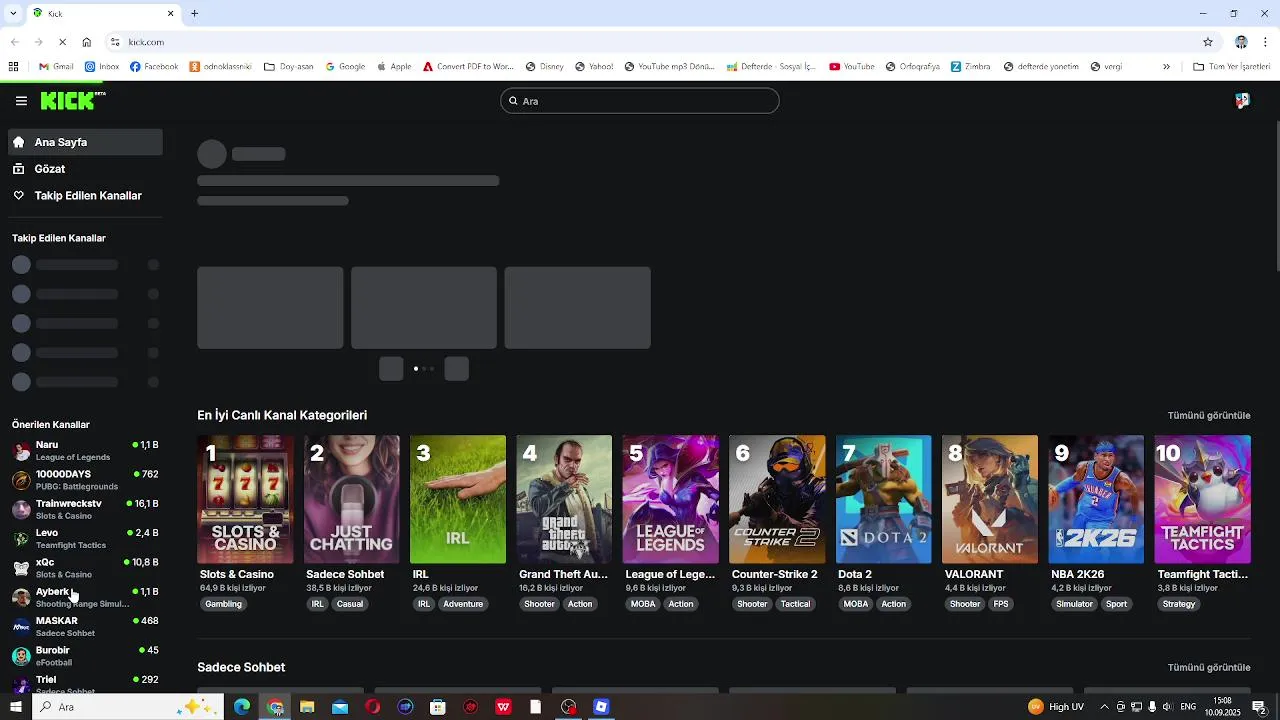Open Gözat in the sidebar

click(85, 169)
